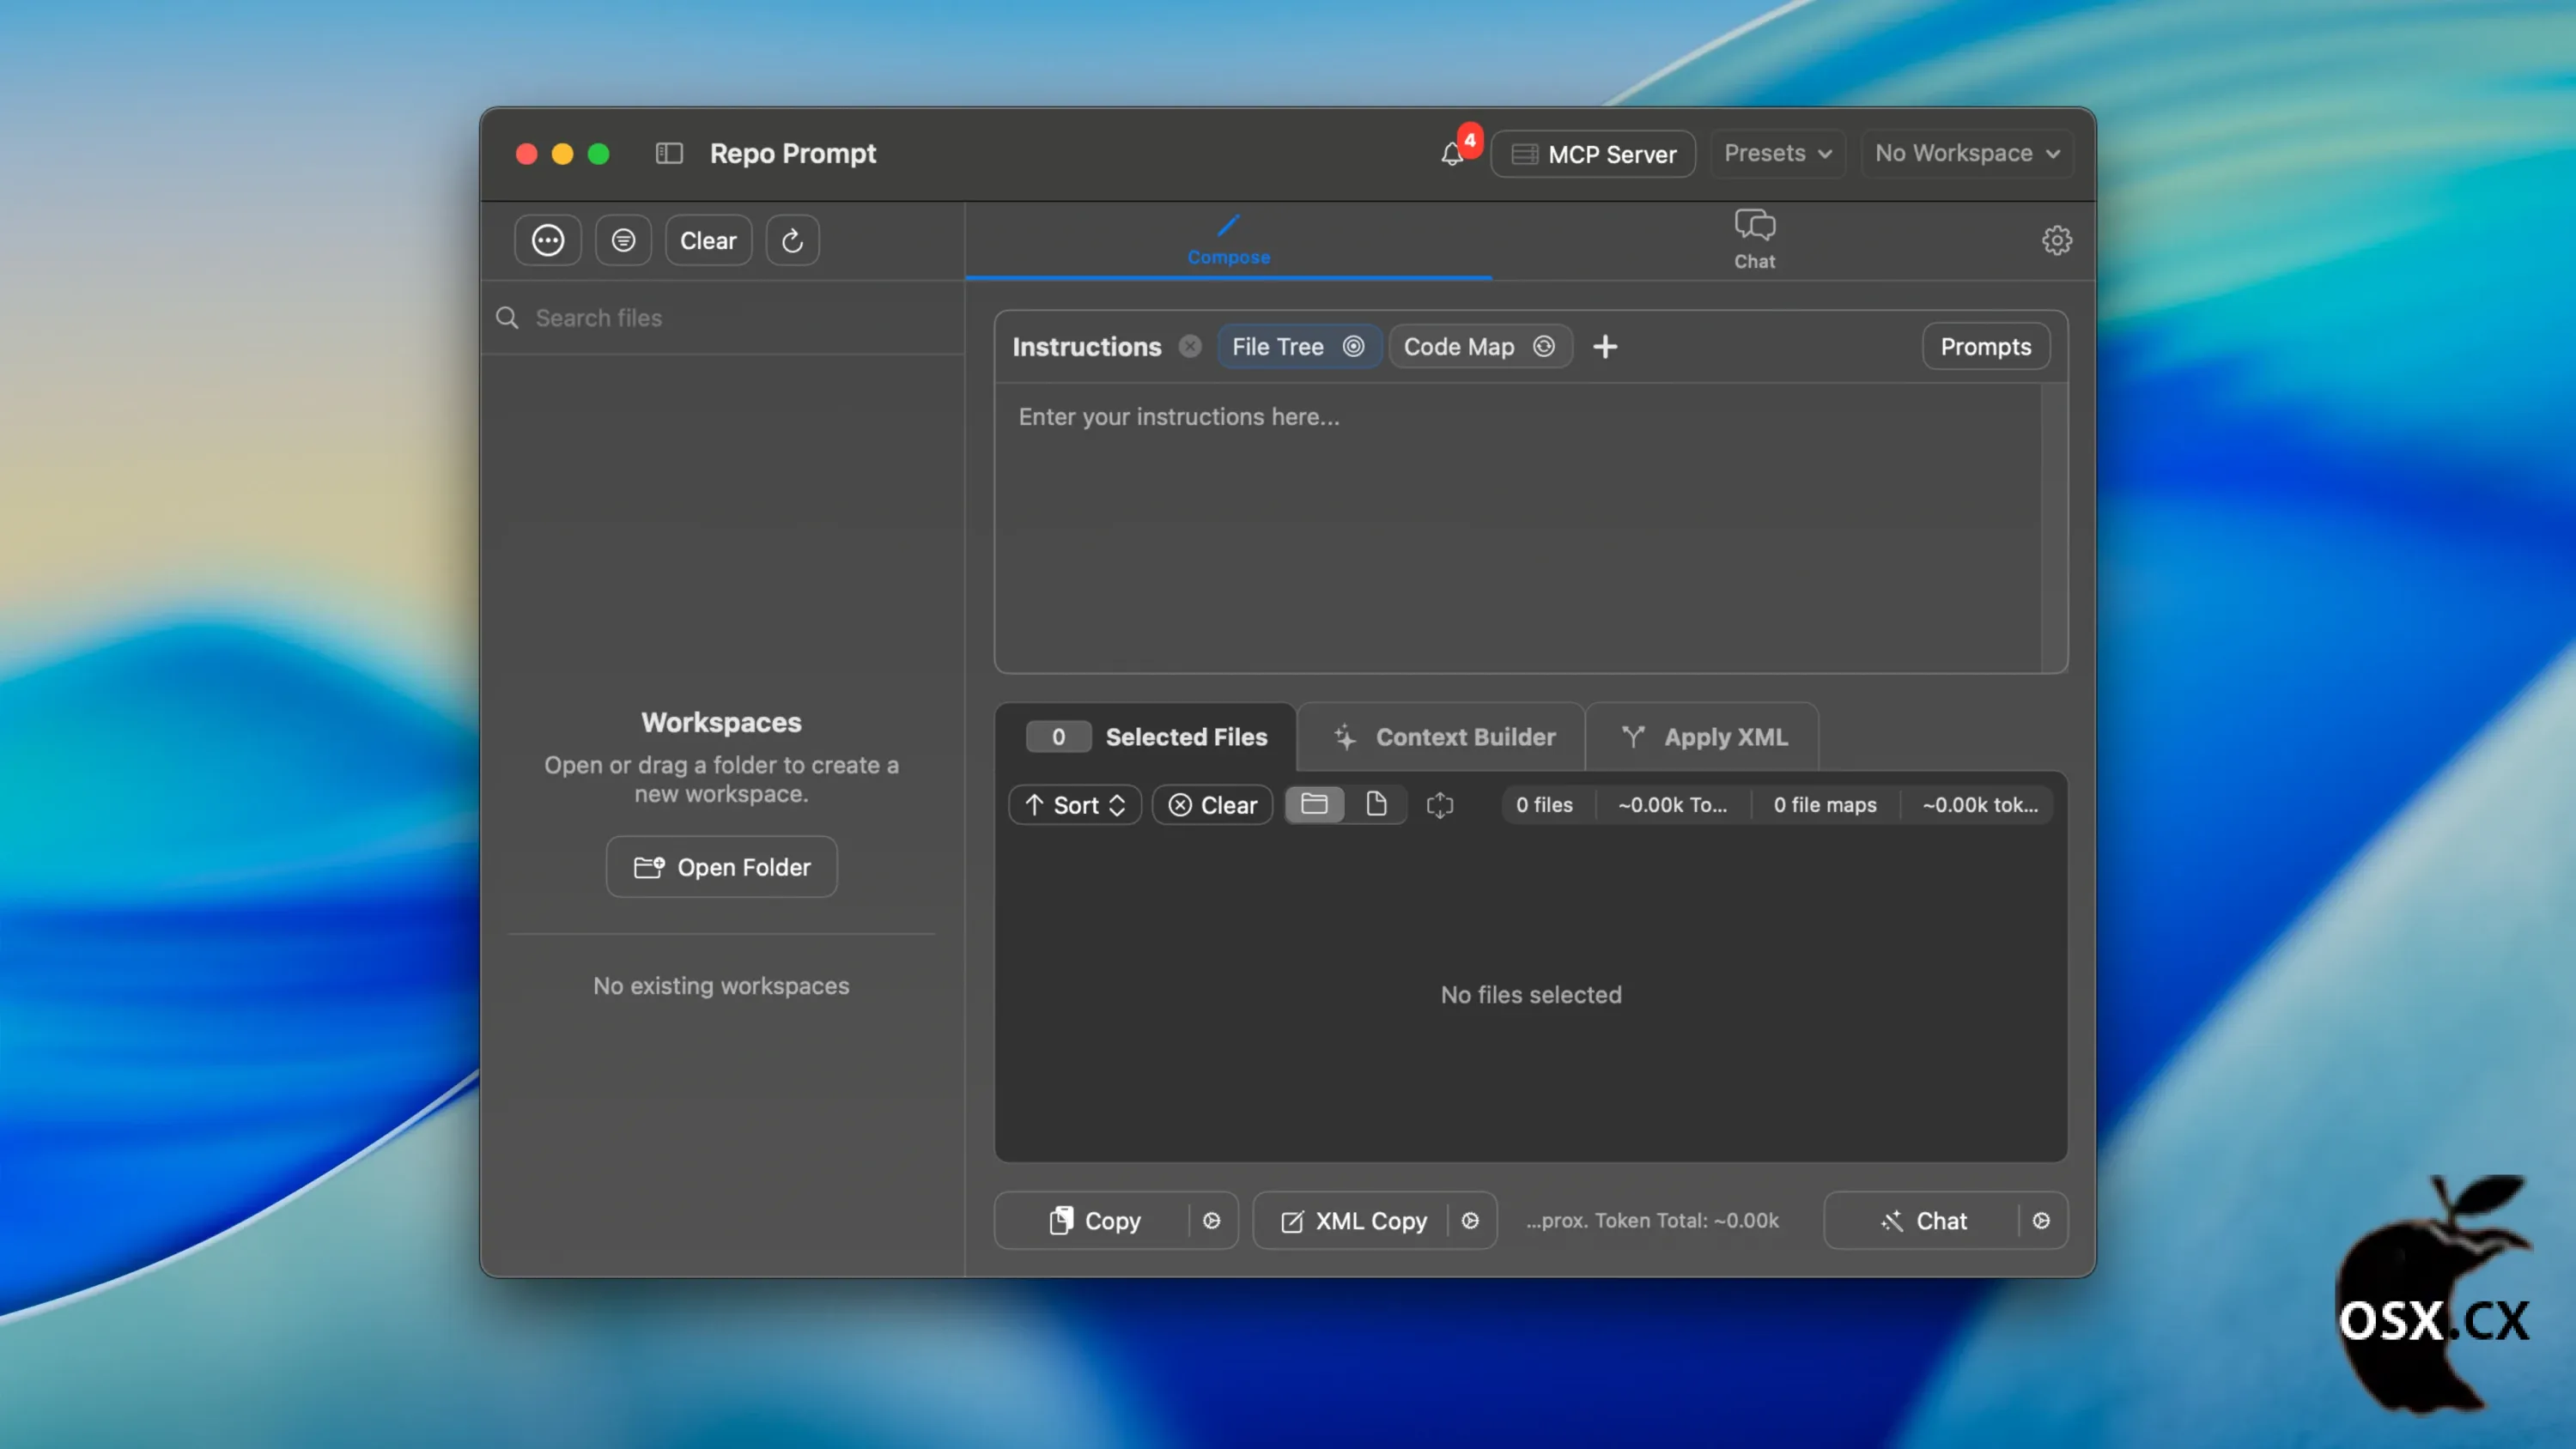Click the selected files count badge
The image size is (2576, 1449).
tap(1058, 737)
